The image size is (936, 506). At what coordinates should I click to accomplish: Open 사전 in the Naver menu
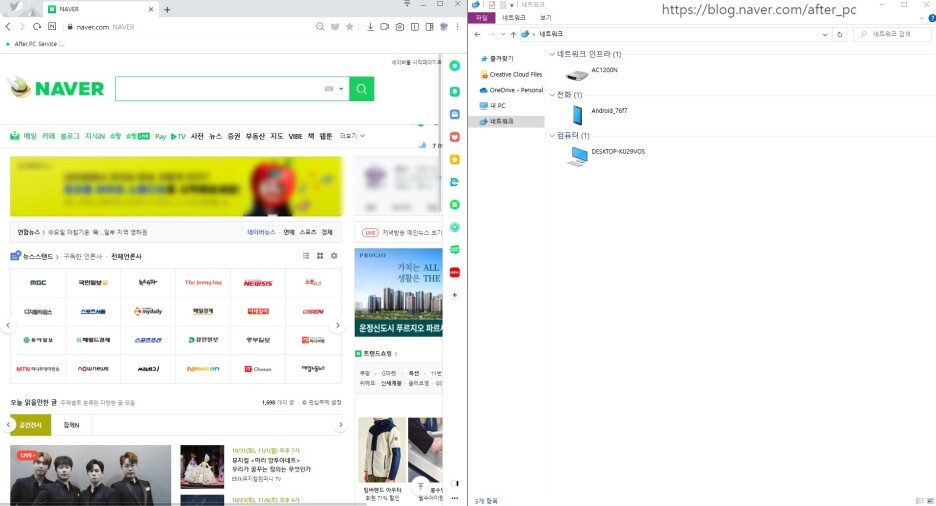tap(197, 136)
